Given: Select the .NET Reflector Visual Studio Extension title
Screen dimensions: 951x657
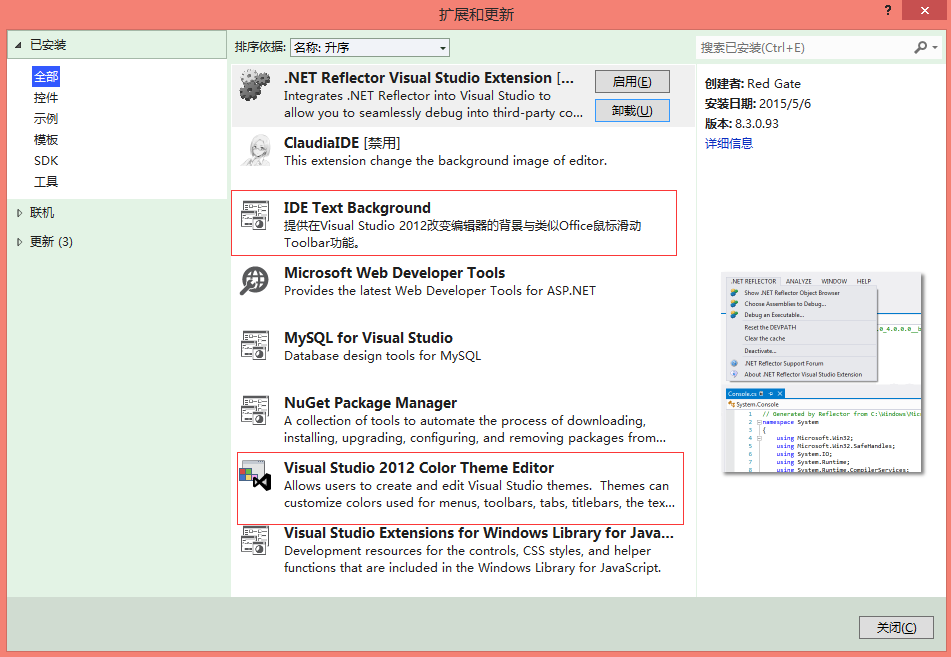Looking at the screenshot, I should [x=428, y=78].
